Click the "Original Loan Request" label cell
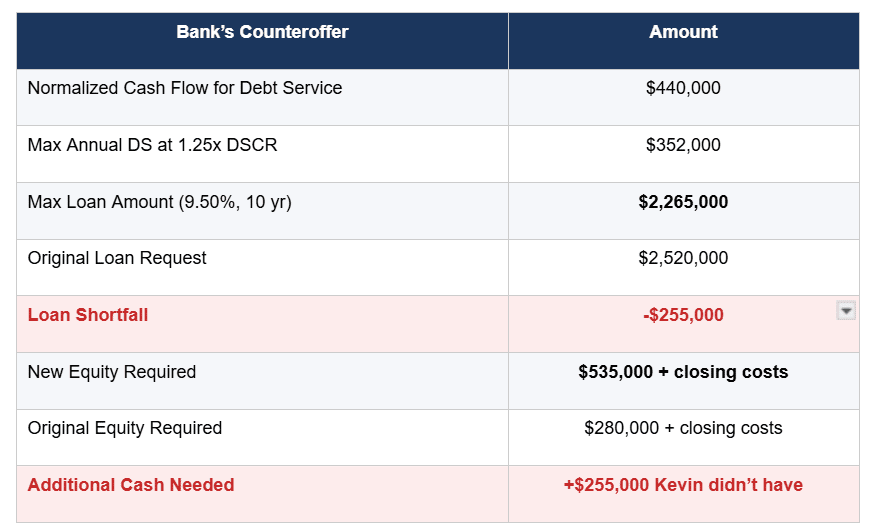 point(117,258)
